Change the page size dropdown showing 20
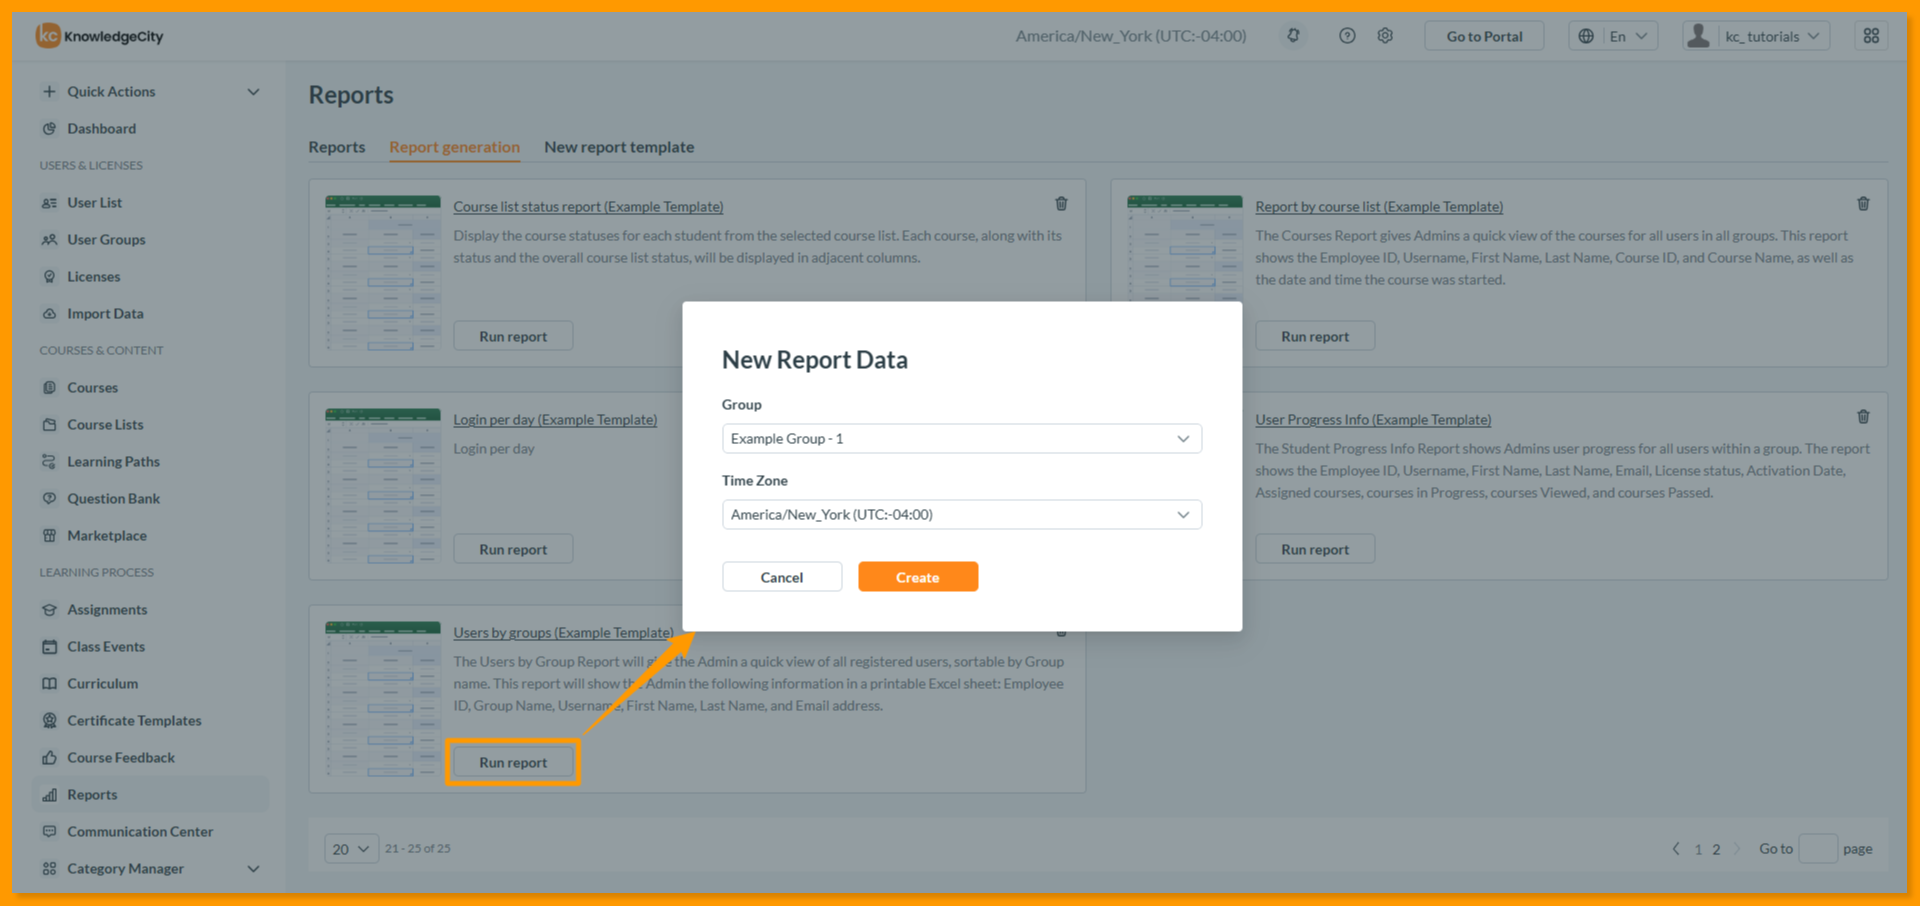Screen dimensions: 1920x906 point(351,849)
